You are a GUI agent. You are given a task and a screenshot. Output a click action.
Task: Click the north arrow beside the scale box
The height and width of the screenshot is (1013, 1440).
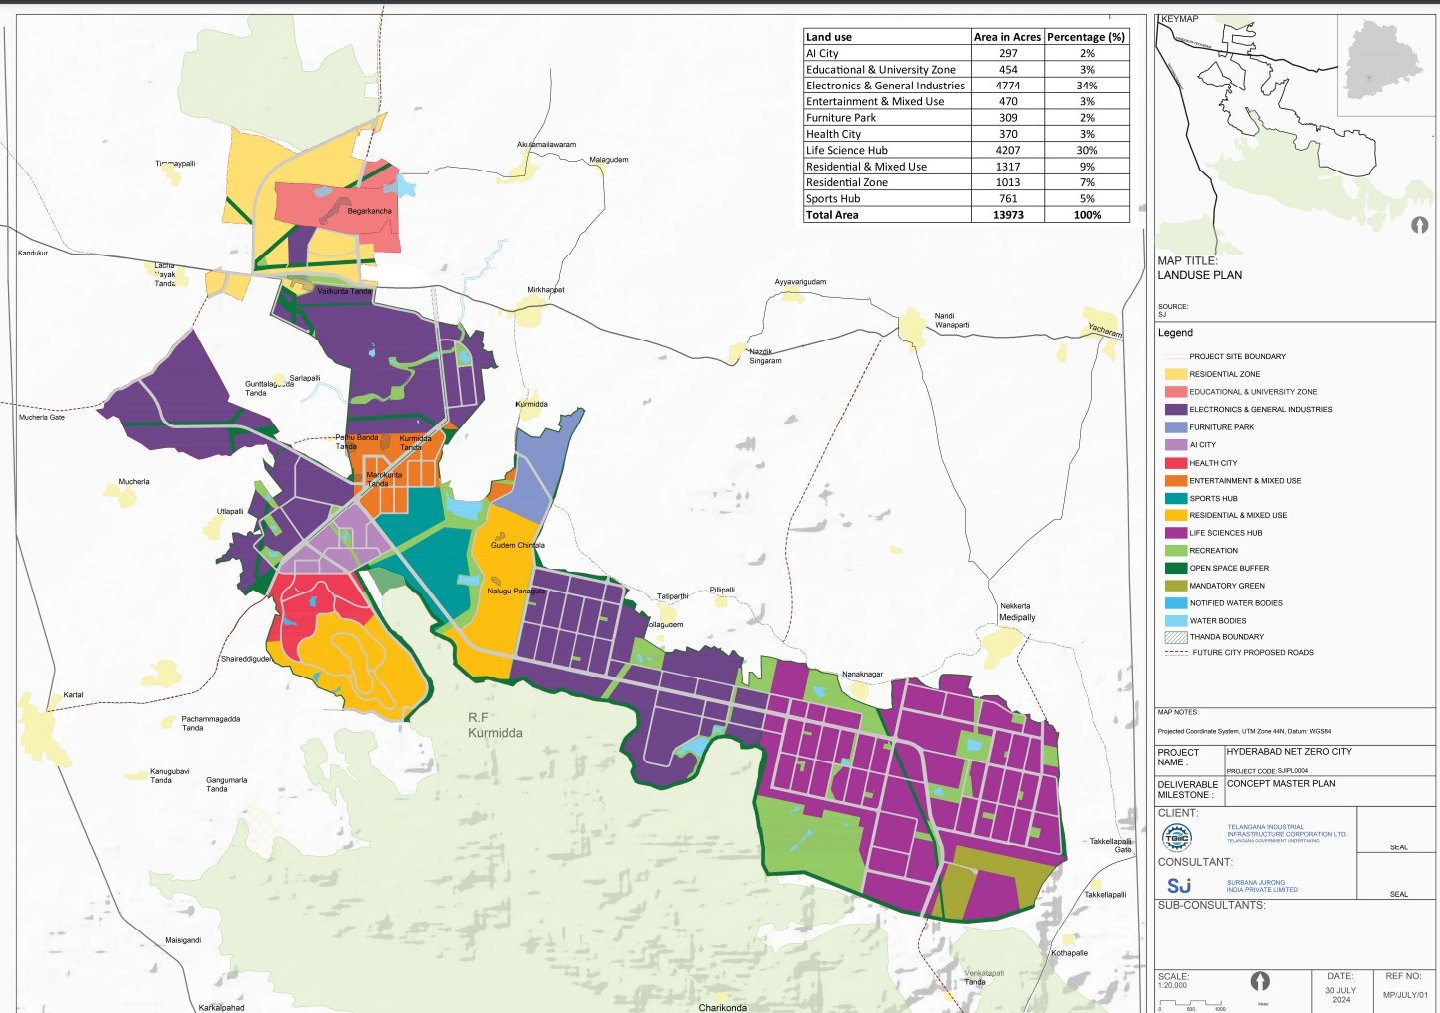(x=1260, y=981)
